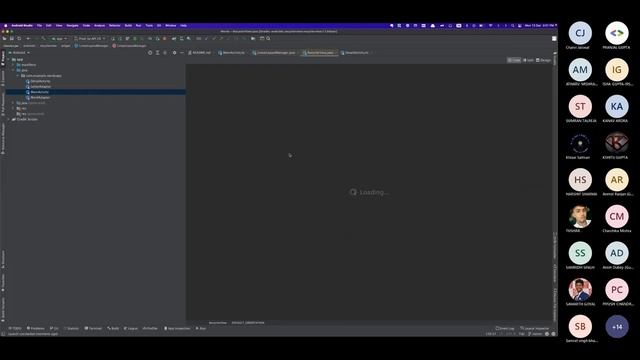Click the SB participant avatar

(x=580, y=327)
